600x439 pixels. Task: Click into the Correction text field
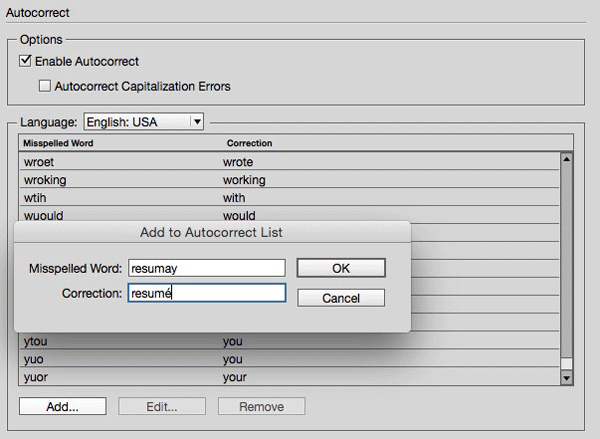pyautogui.click(x=206, y=293)
